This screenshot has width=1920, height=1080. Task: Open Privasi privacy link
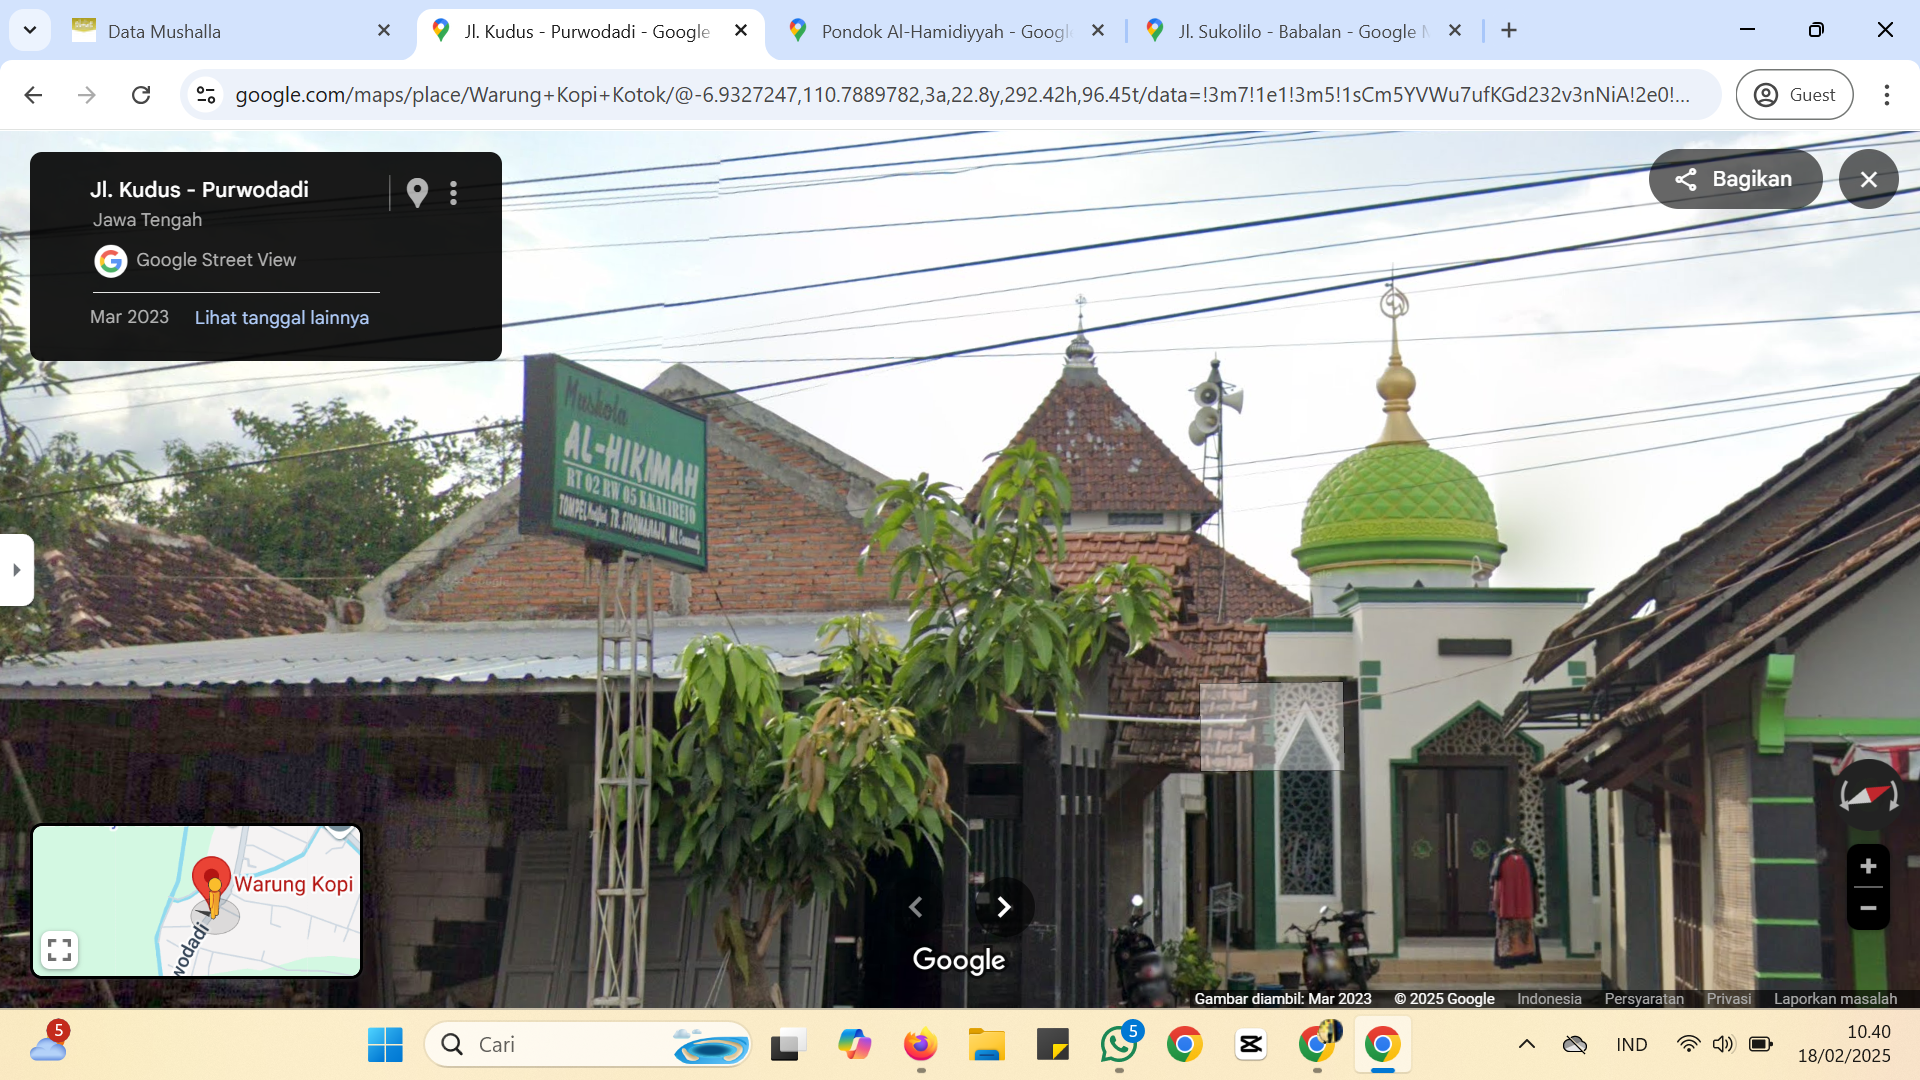coord(1729,999)
